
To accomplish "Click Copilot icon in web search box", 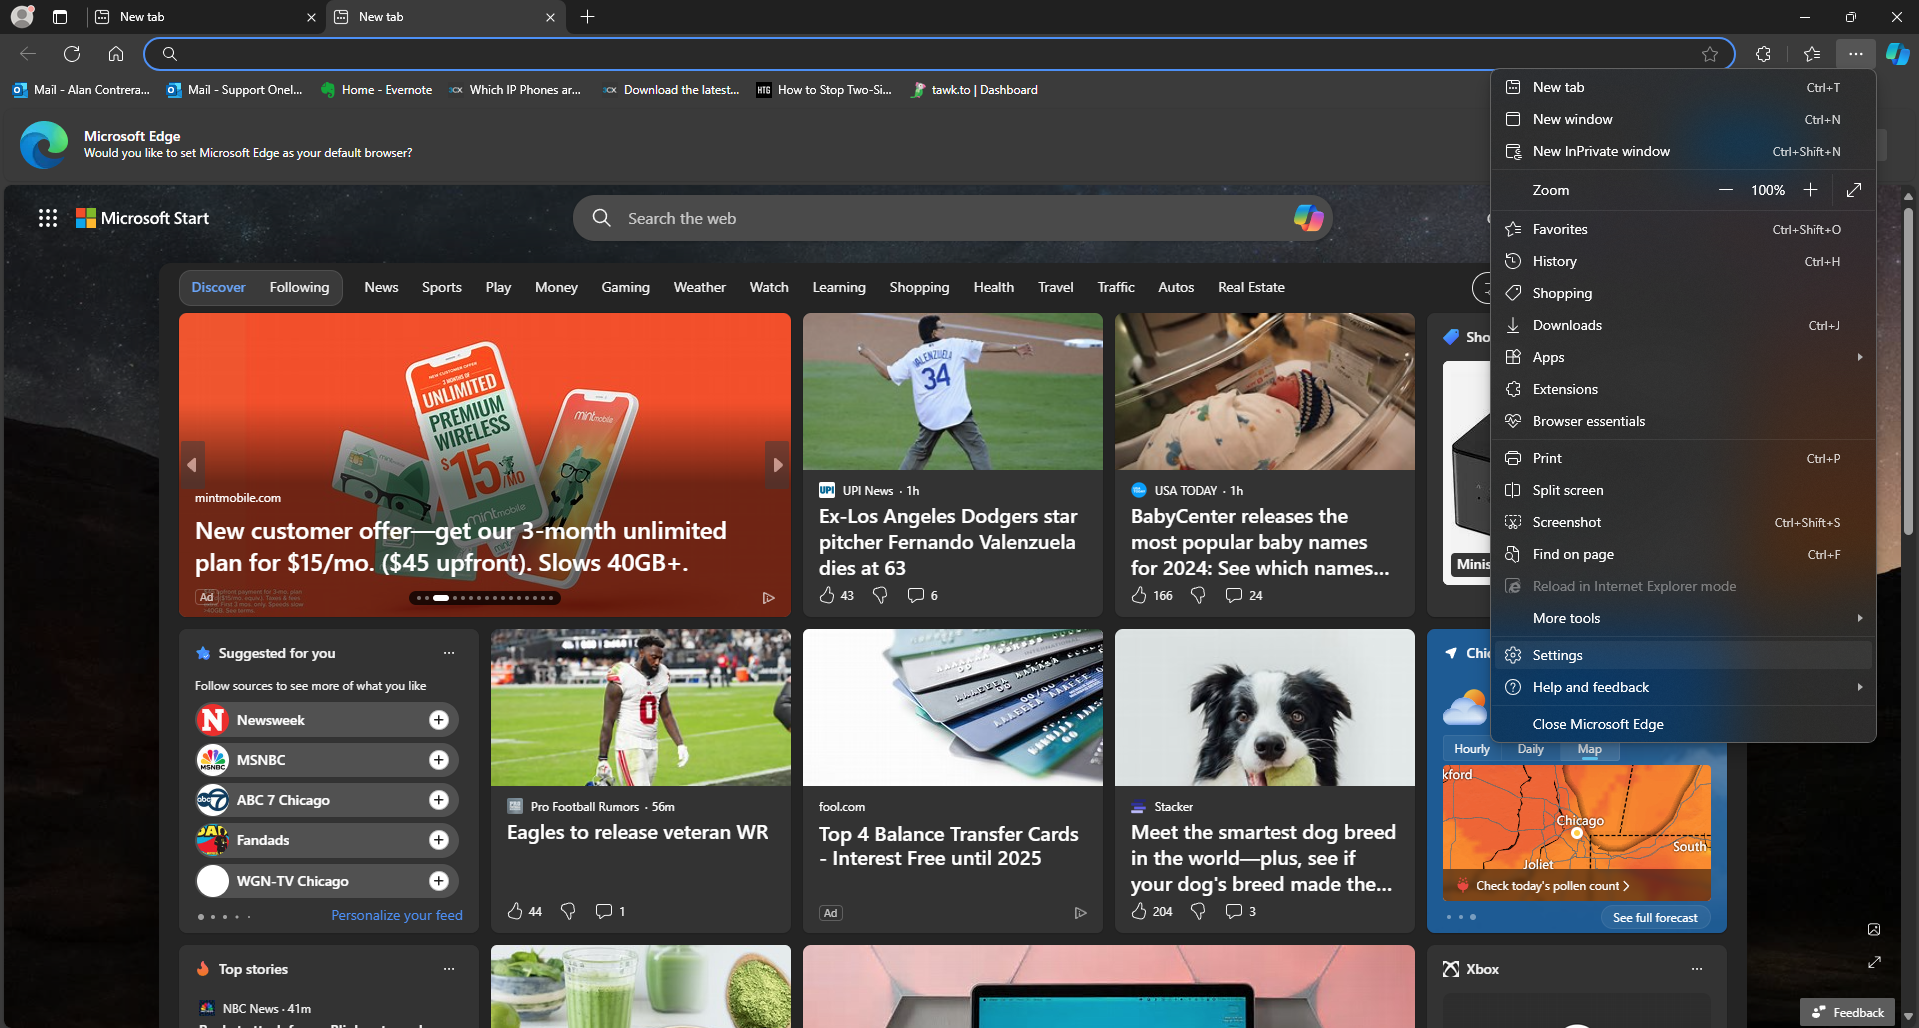I will 1308,218.
